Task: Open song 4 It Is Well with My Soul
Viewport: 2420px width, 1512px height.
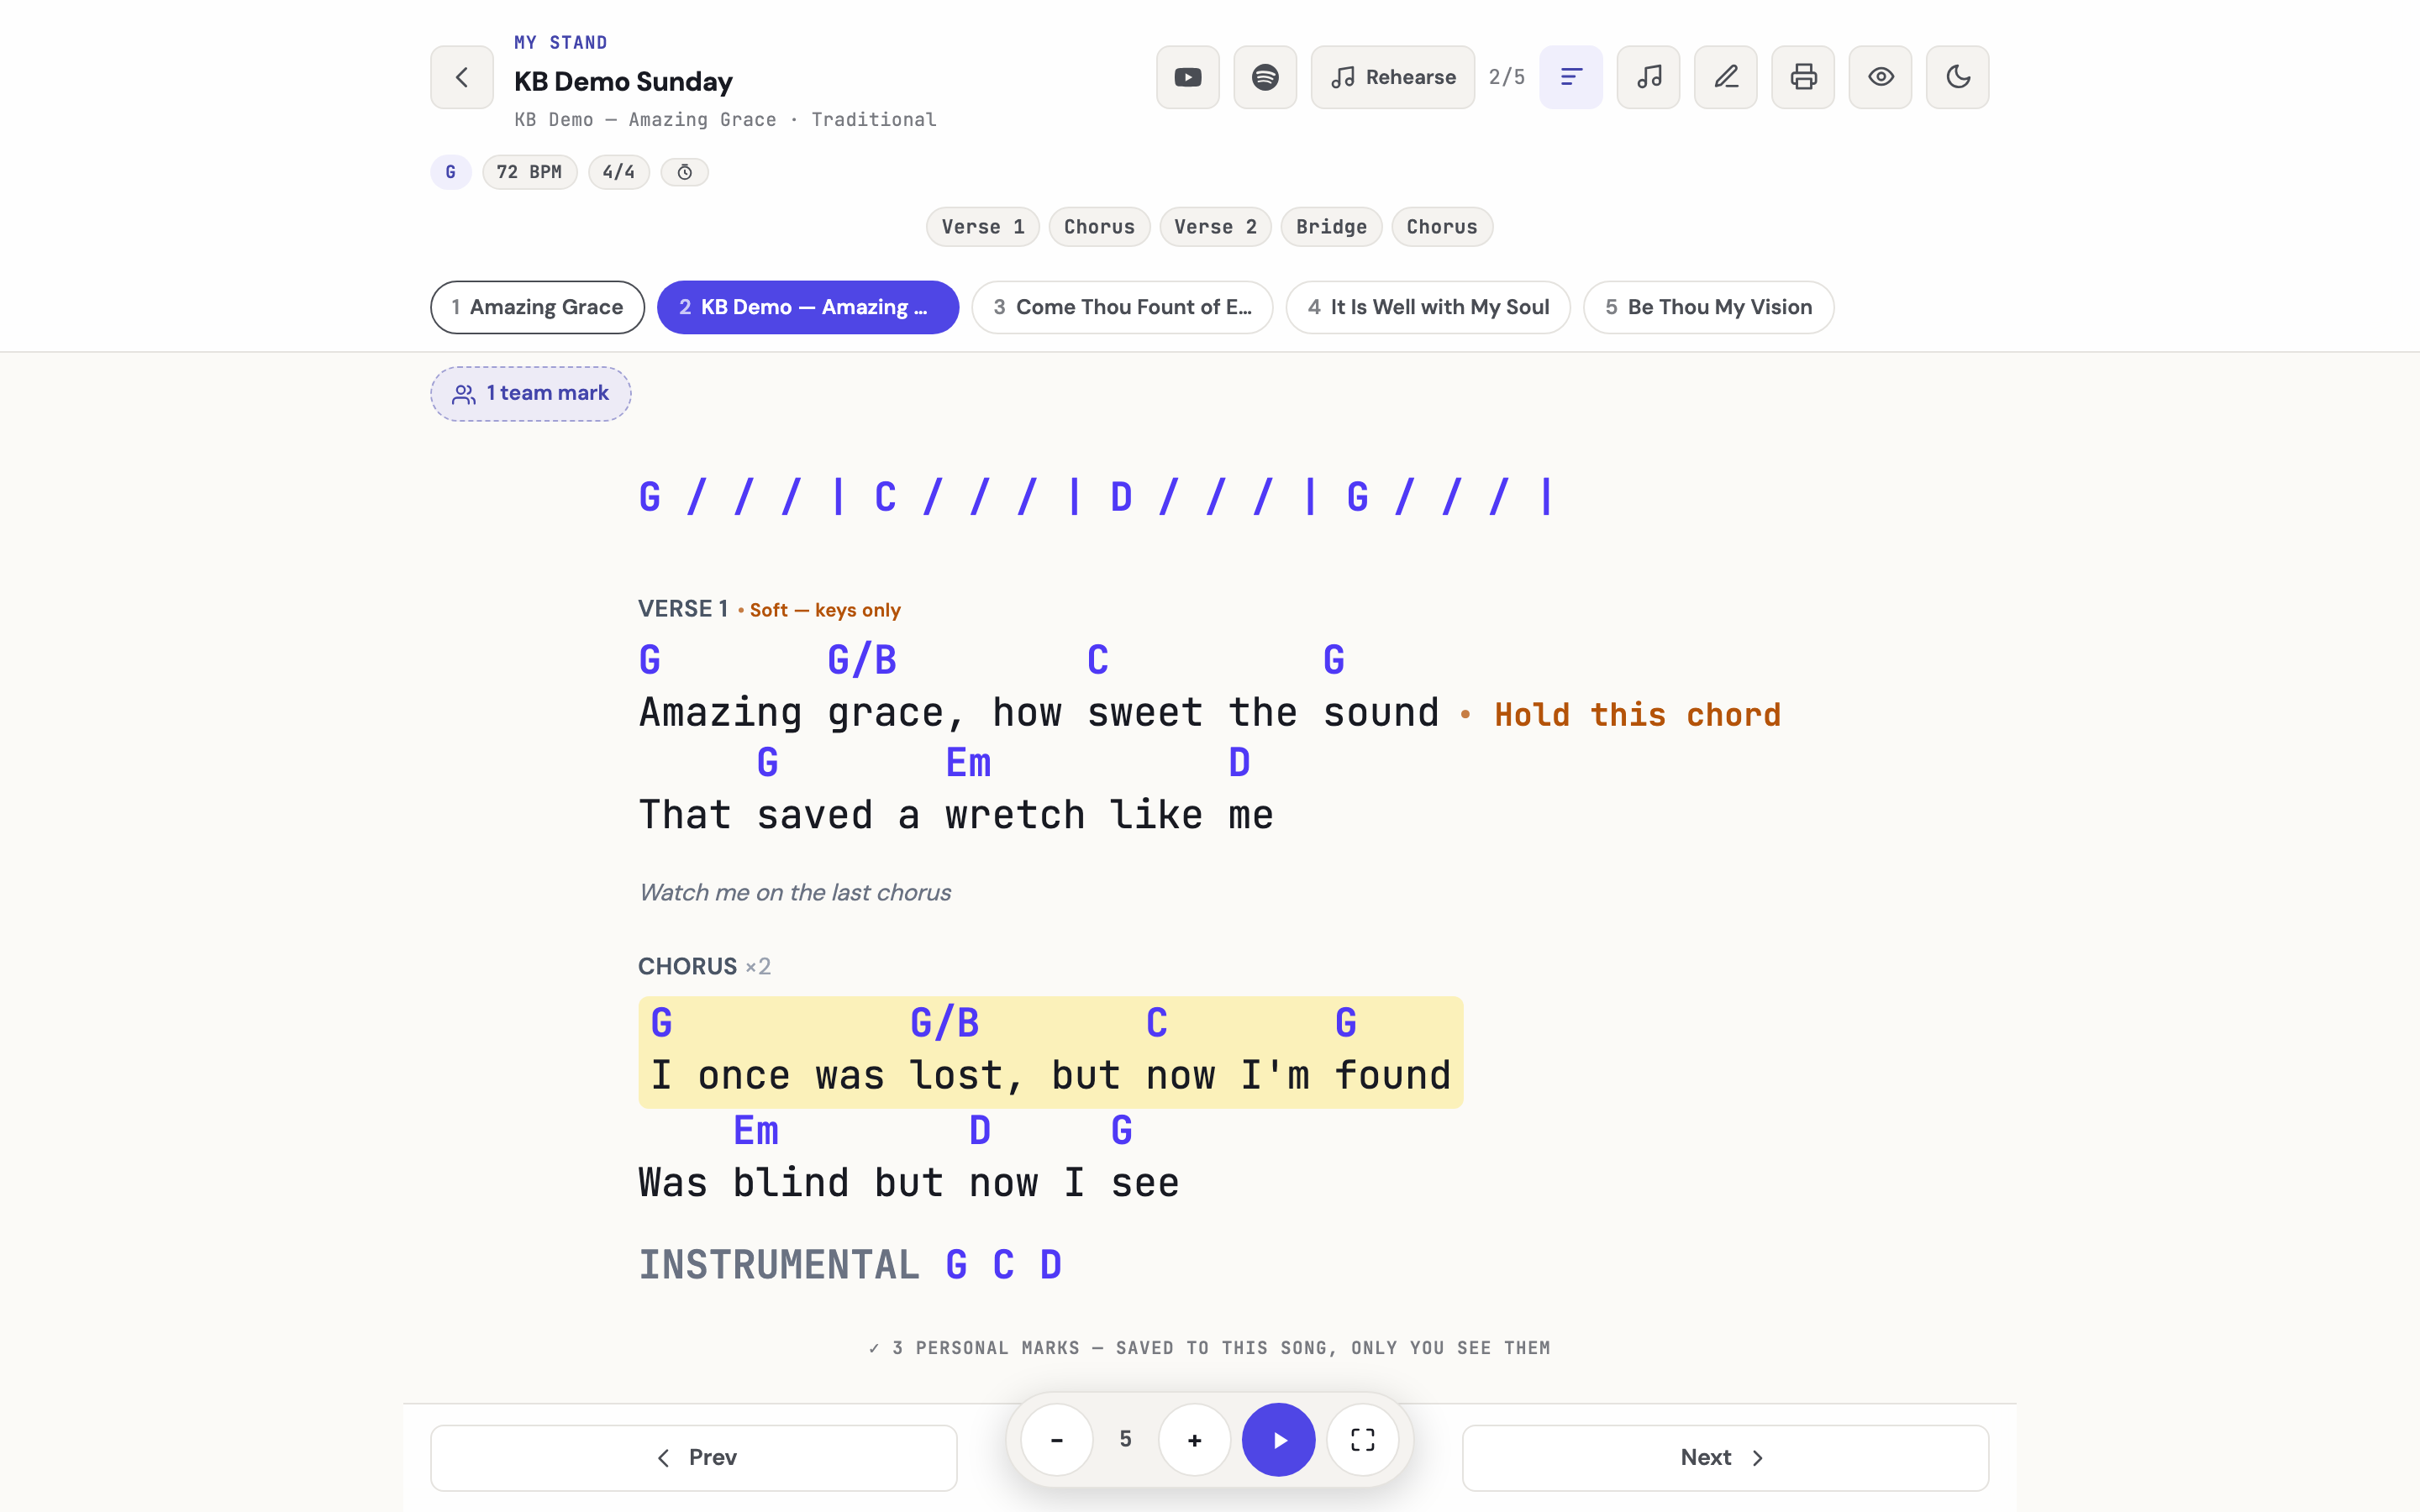Action: pyautogui.click(x=1428, y=307)
